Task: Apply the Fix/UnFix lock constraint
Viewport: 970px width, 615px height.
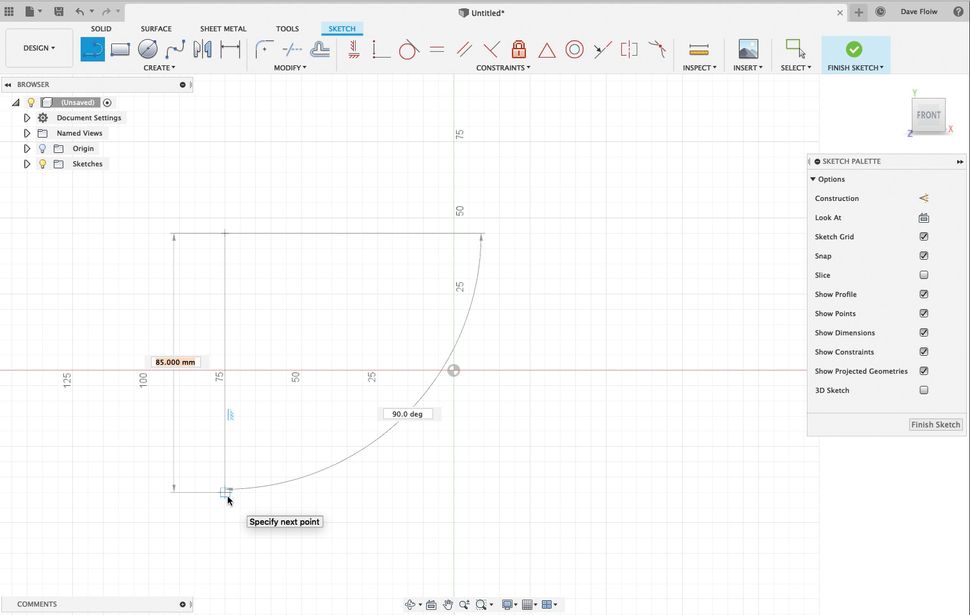Action: [x=519, y=48]
